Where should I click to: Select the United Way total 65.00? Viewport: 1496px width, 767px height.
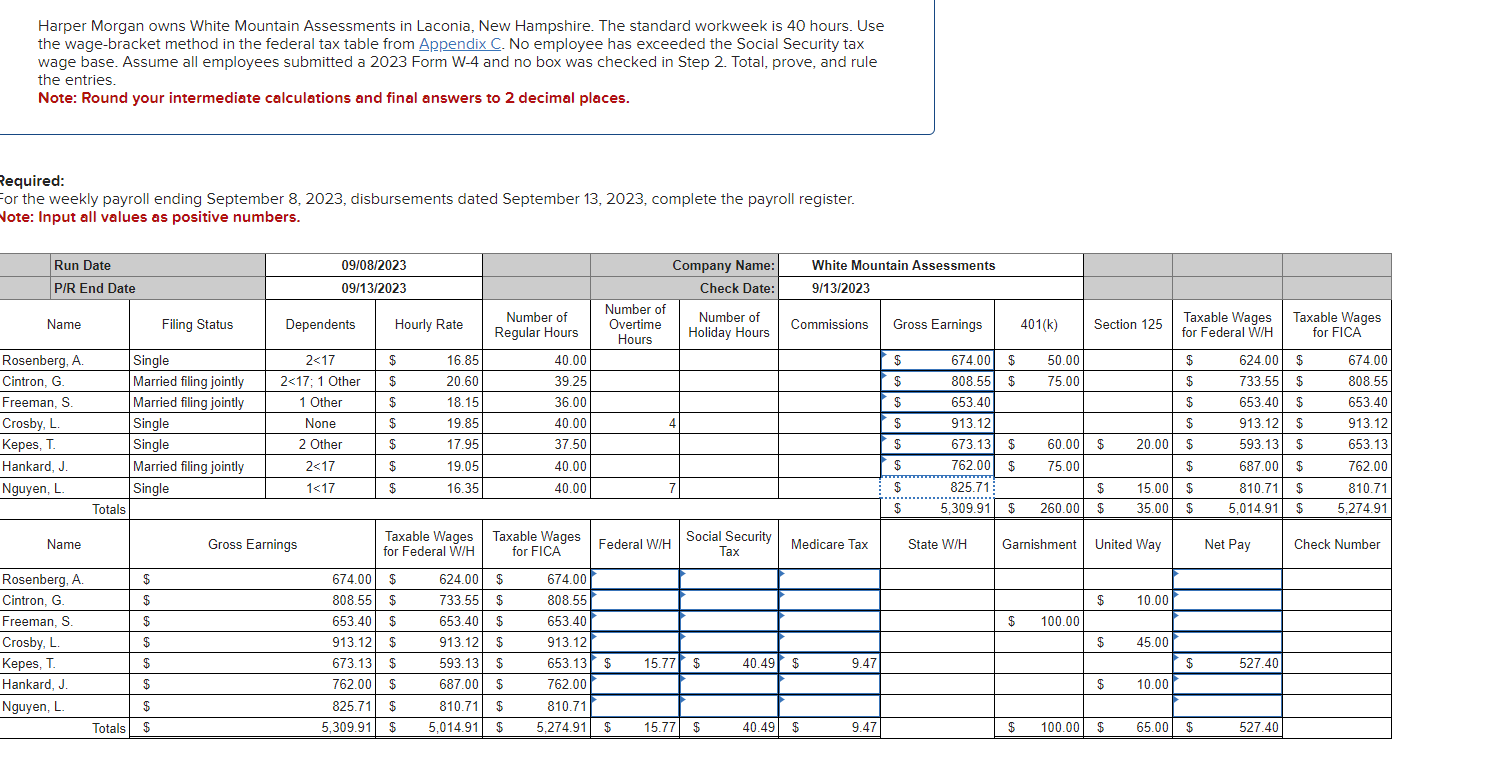point(1128,727)
